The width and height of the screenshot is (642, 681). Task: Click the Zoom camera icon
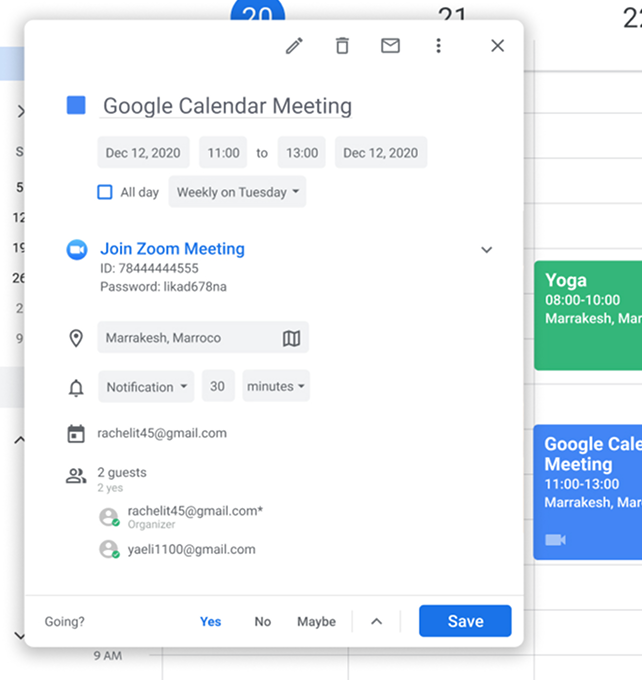click(x=77, y=250)
